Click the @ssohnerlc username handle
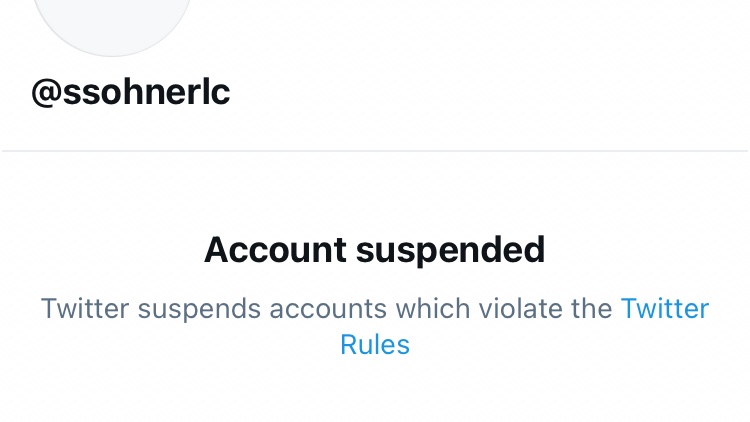Image resolution: width=750 pixels, height=422 pixels. coord(131,92)
